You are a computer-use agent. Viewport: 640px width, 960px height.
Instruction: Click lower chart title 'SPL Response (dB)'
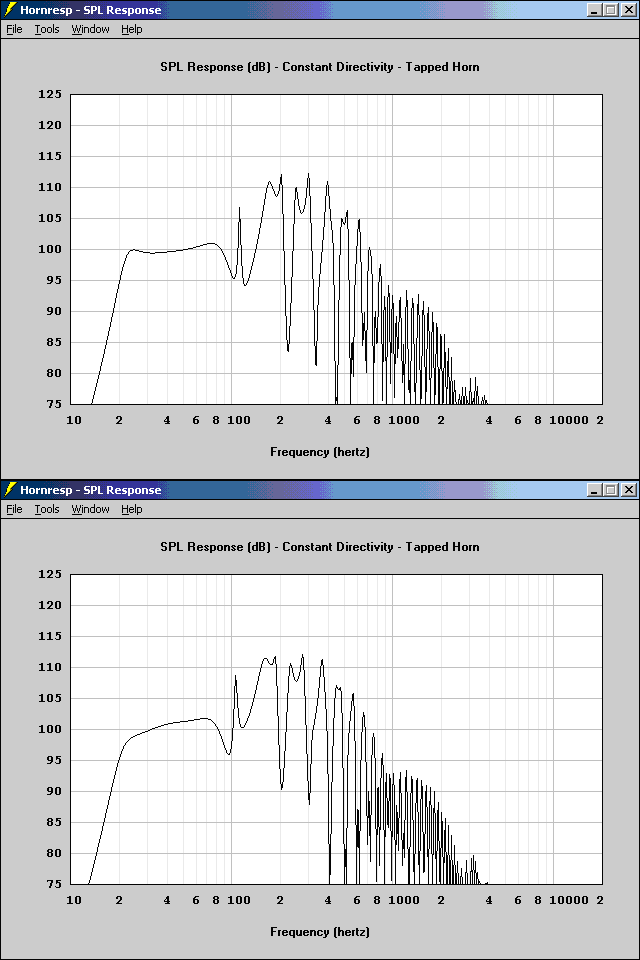pyautogui.click(x=215, y=547)
